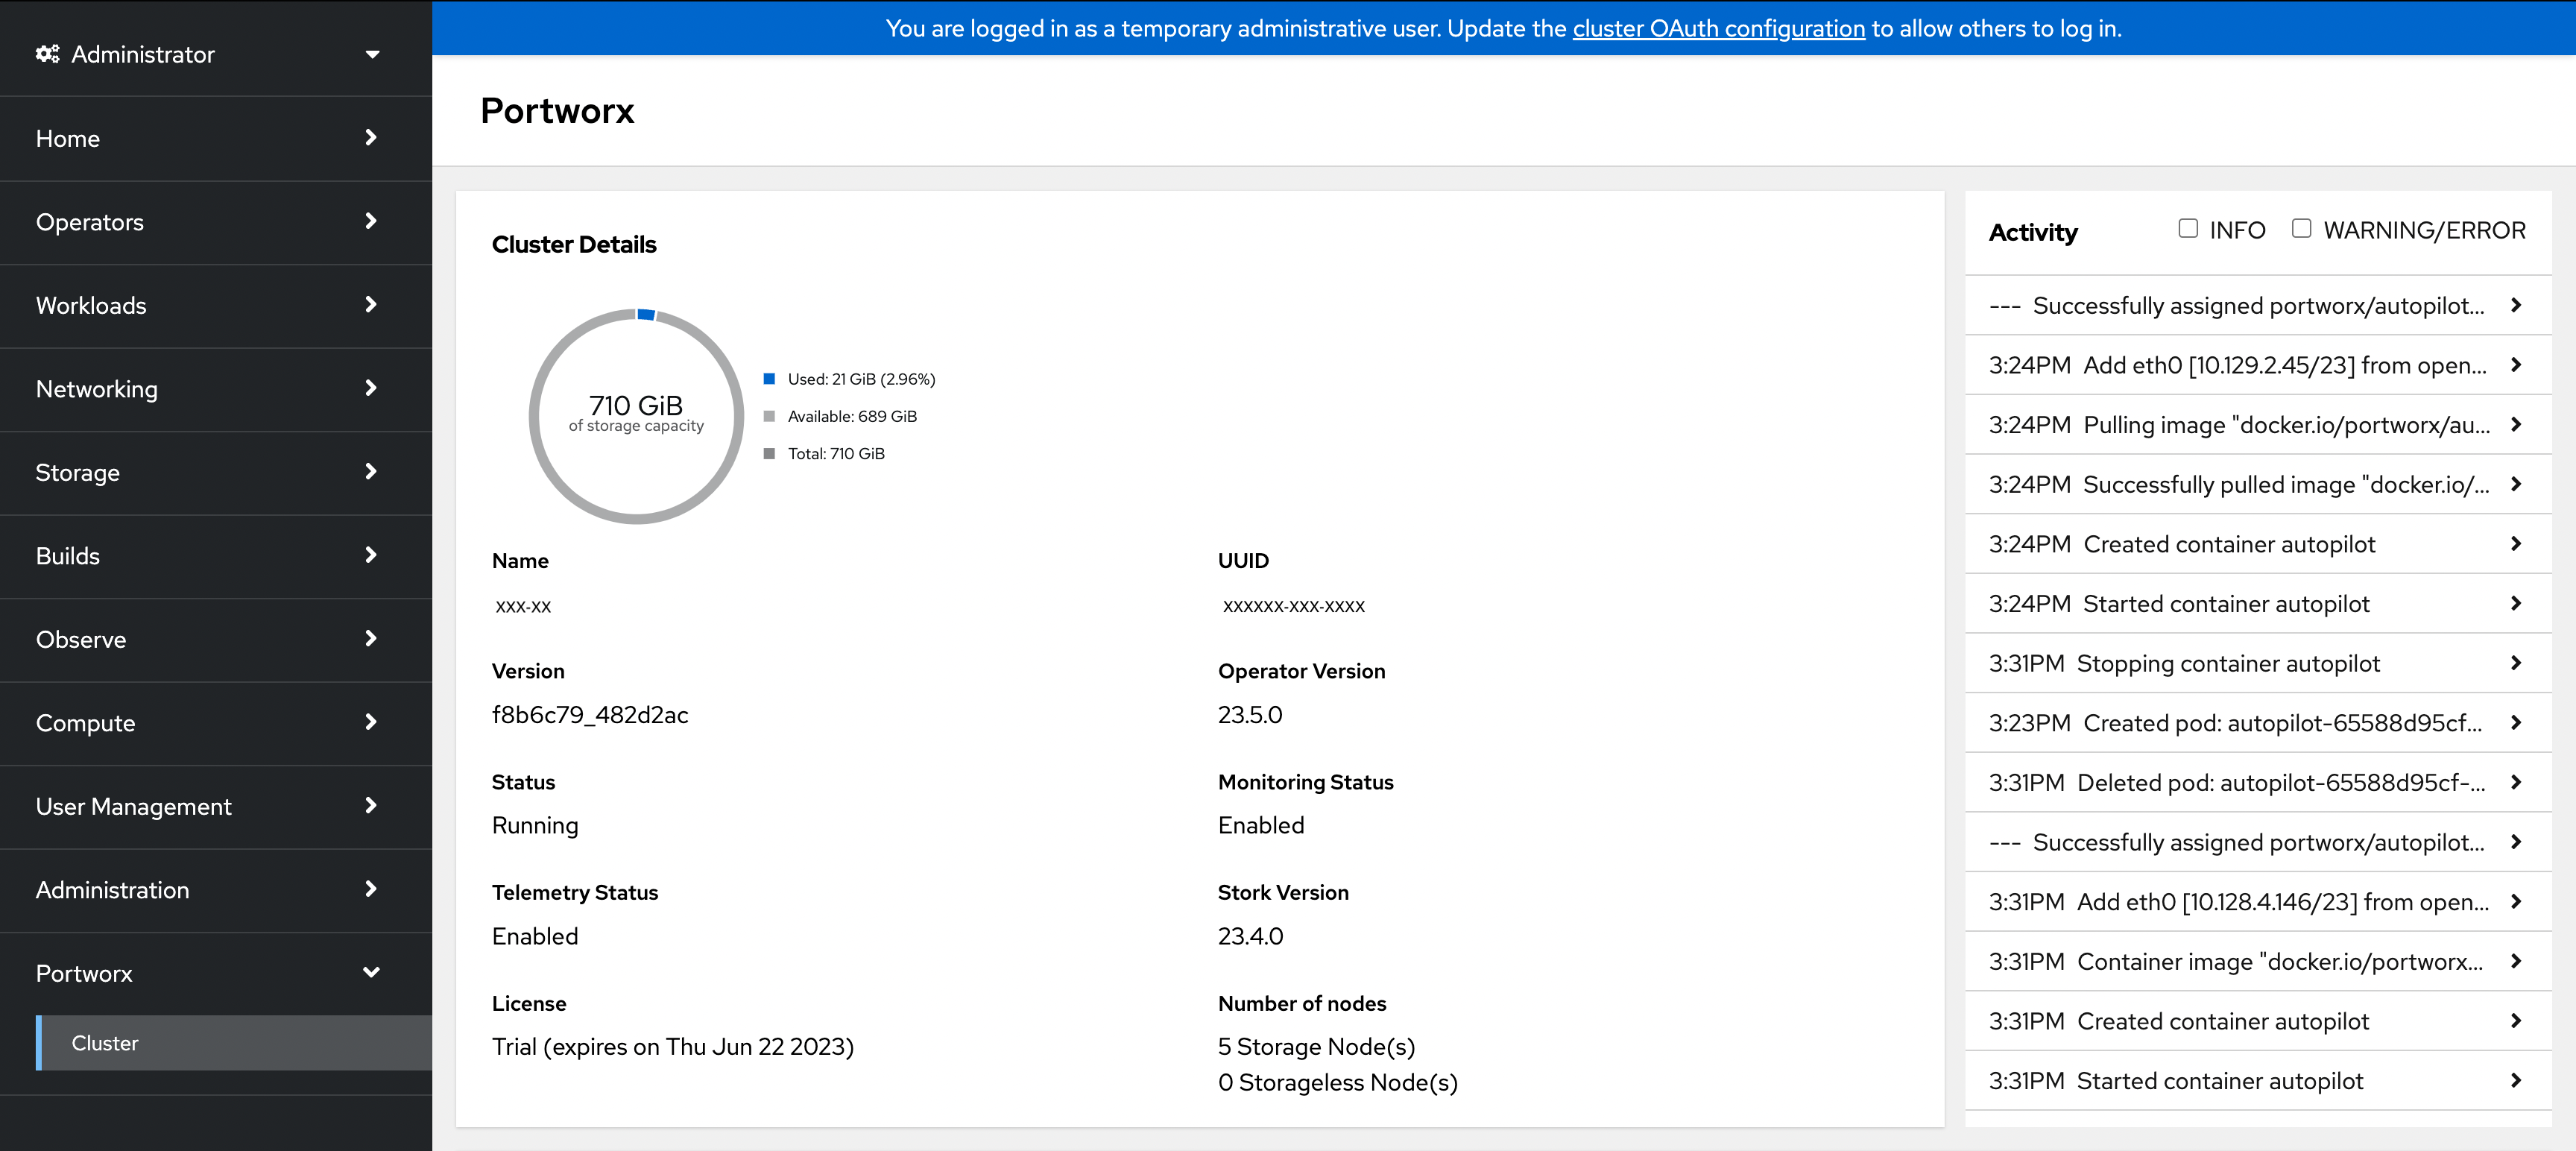This screenshot has height=1151, width=2576.
Task: Click arrow beside 3:31PM 'Started container autopilot'
Action: click(x=2515, y=1080)
